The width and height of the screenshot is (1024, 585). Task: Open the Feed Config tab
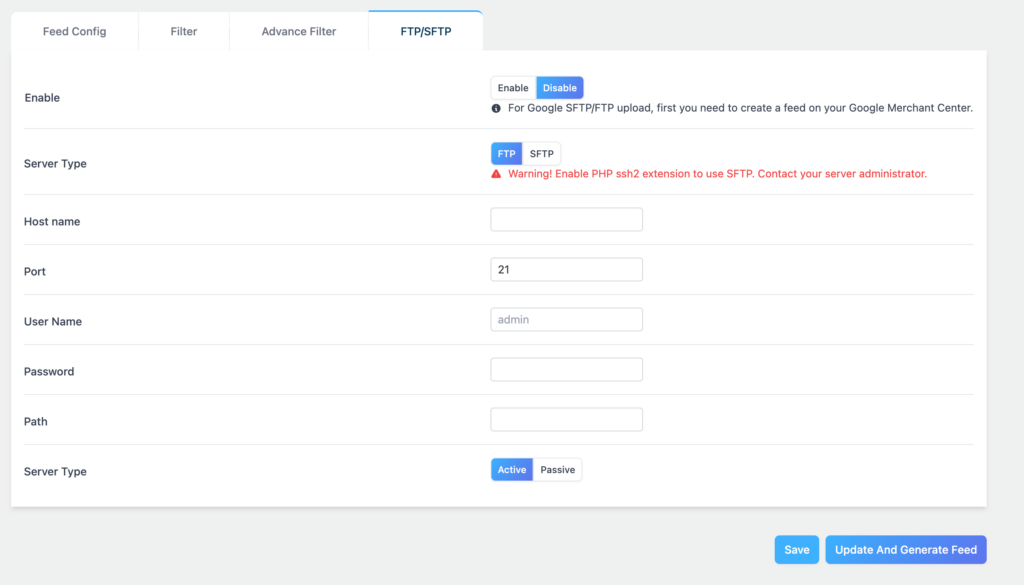(x=74, y=32)
